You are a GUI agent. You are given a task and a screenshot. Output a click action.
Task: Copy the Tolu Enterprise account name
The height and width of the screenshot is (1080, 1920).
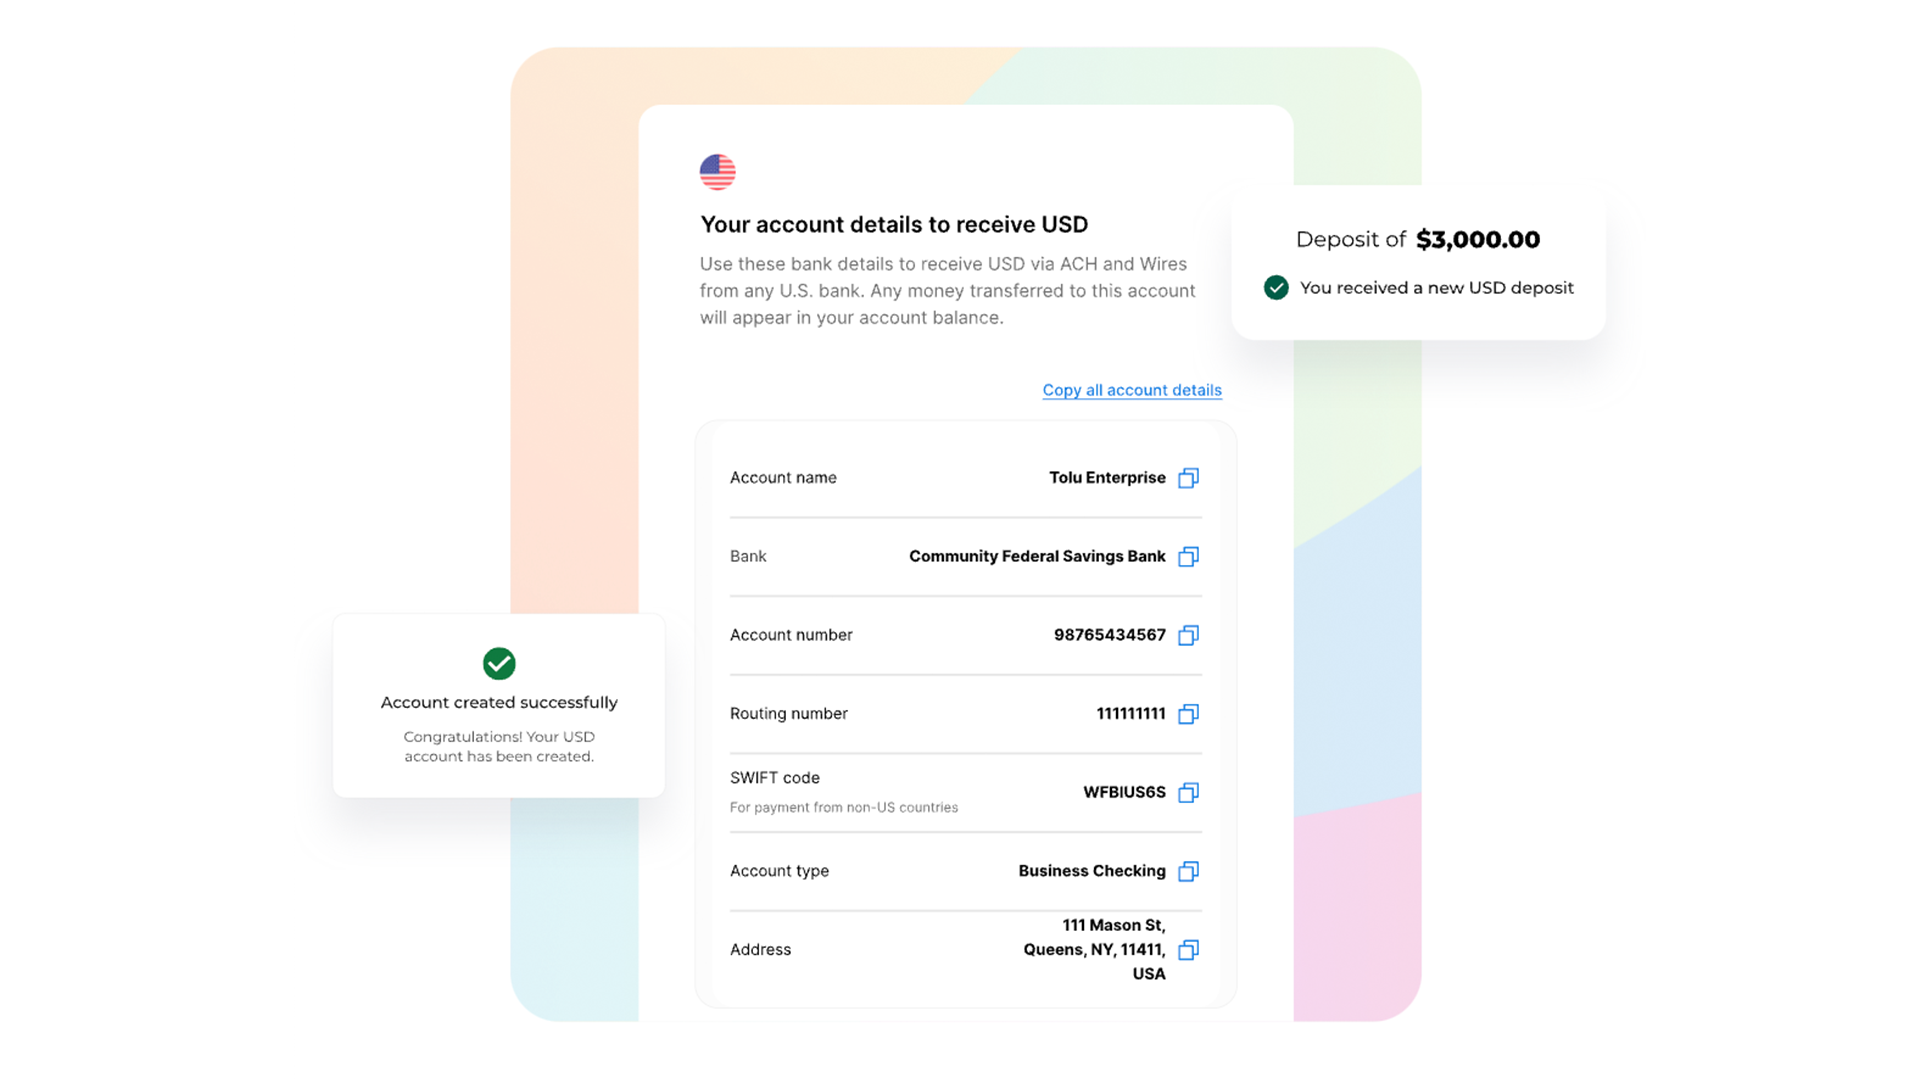click(x=1188, y=478)
